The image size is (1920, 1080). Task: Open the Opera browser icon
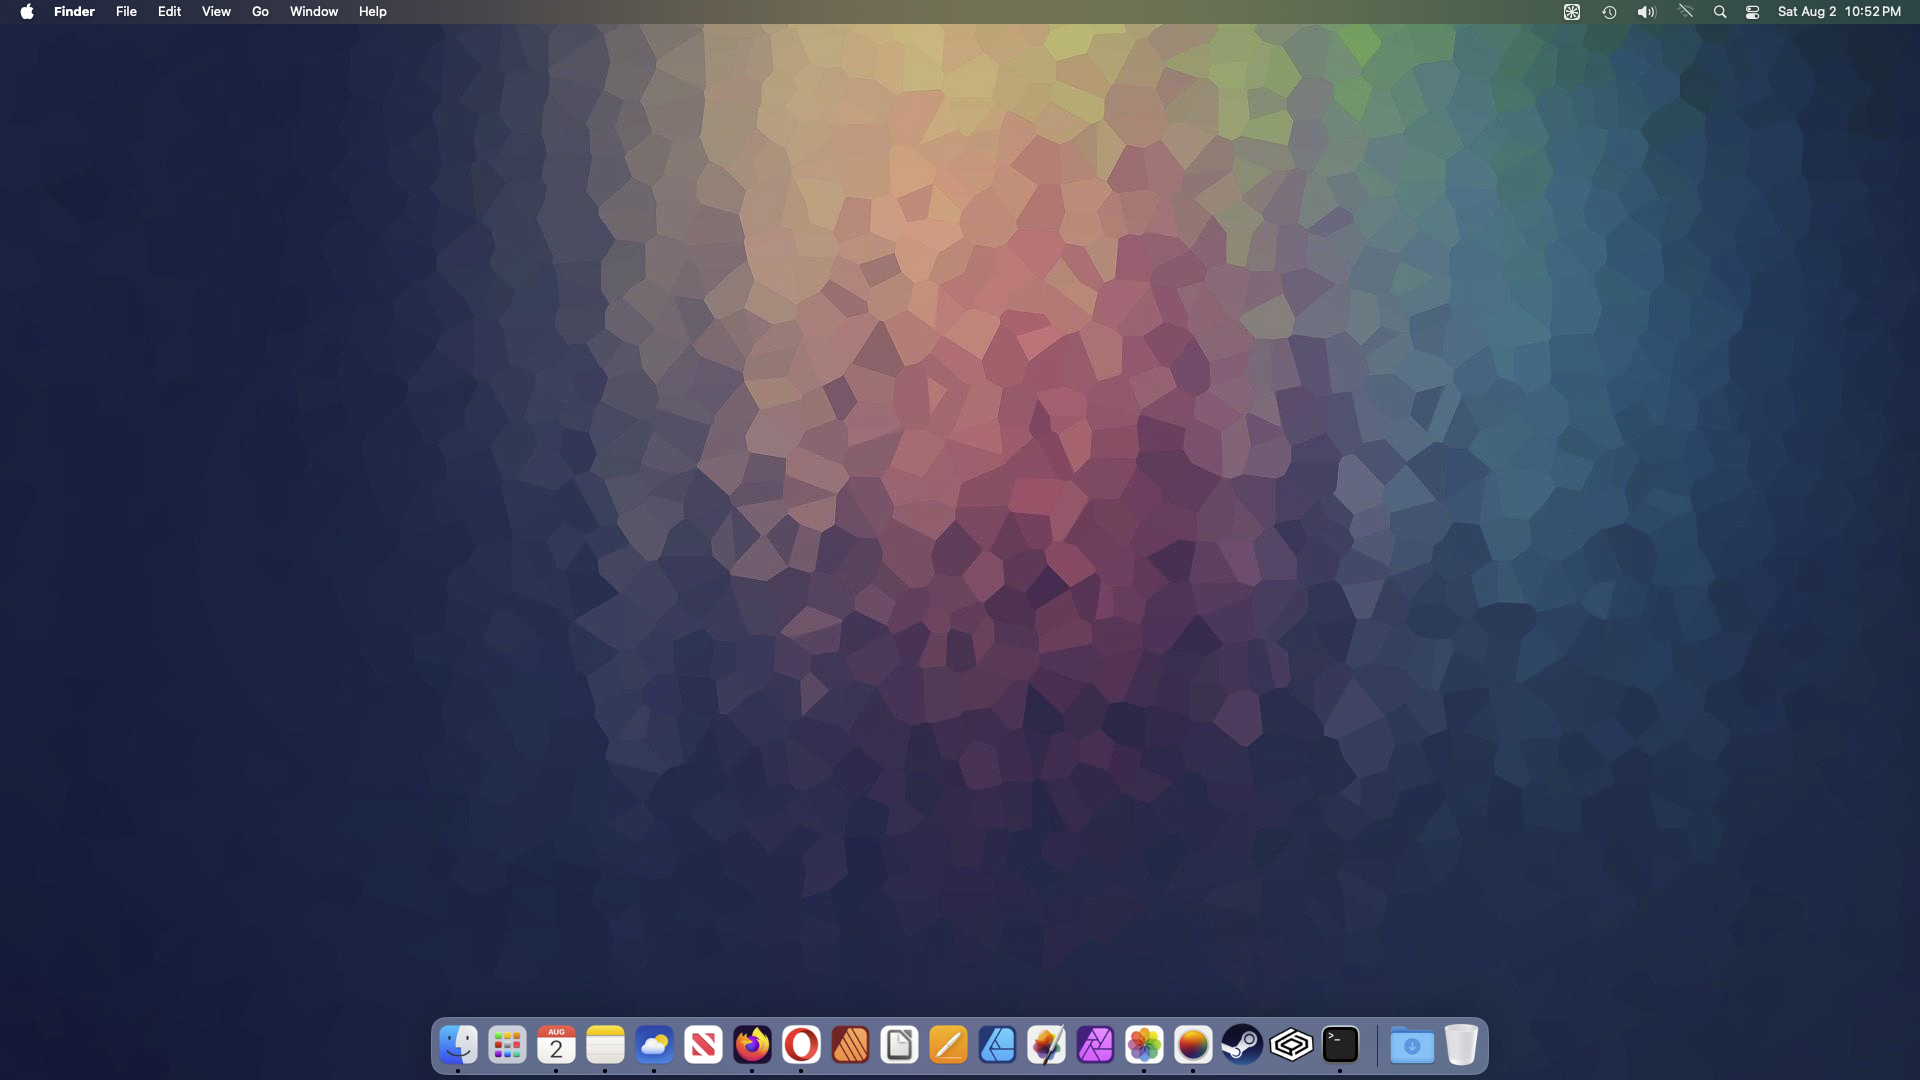coord(801,1045)
